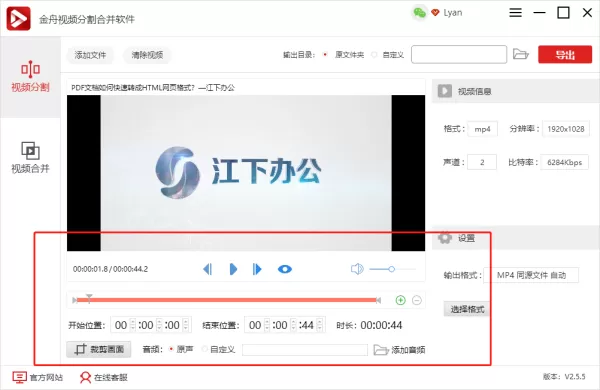Click the mp4 format value

point(482,129)
